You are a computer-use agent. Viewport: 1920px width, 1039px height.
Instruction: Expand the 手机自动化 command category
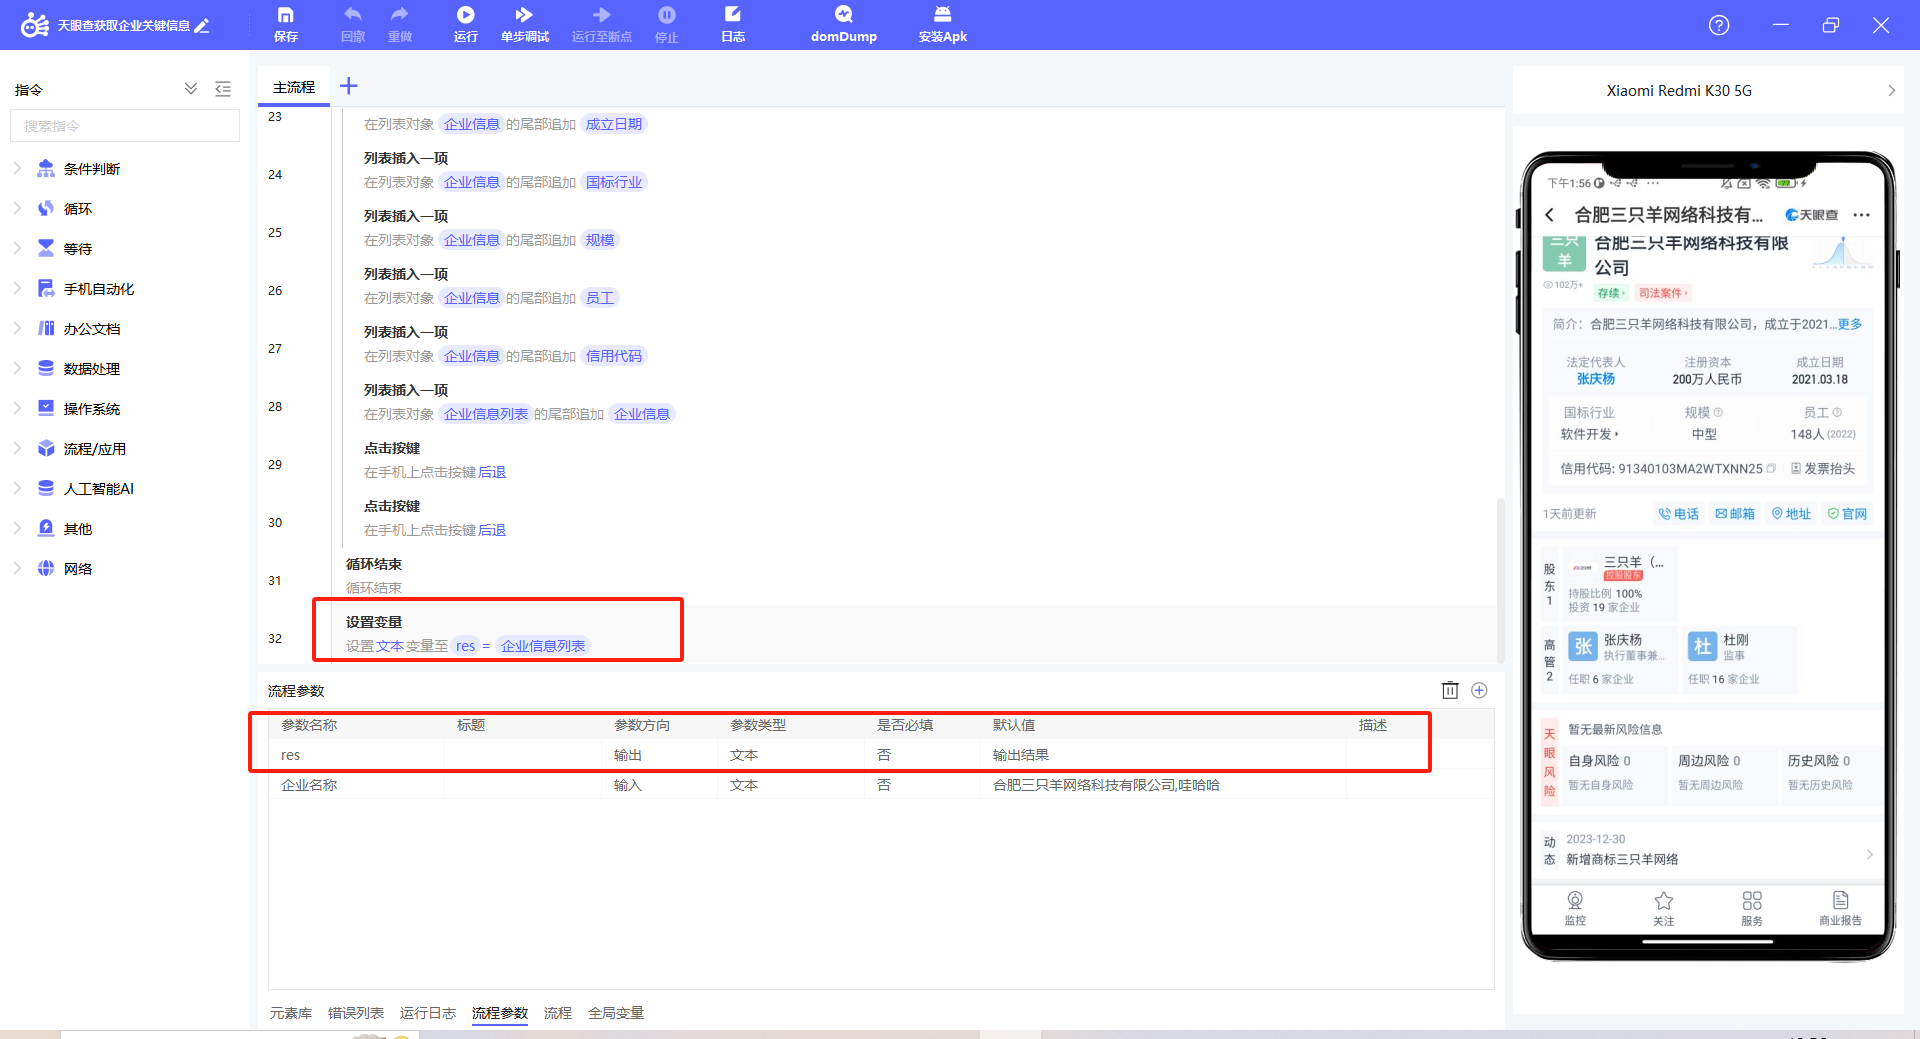pyautogui.click(x=17, y=289)
